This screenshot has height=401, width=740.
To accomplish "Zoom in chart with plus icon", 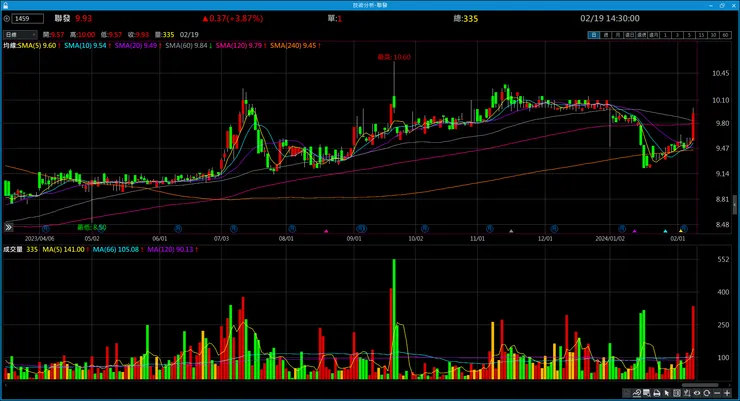I will click(727, 393).
